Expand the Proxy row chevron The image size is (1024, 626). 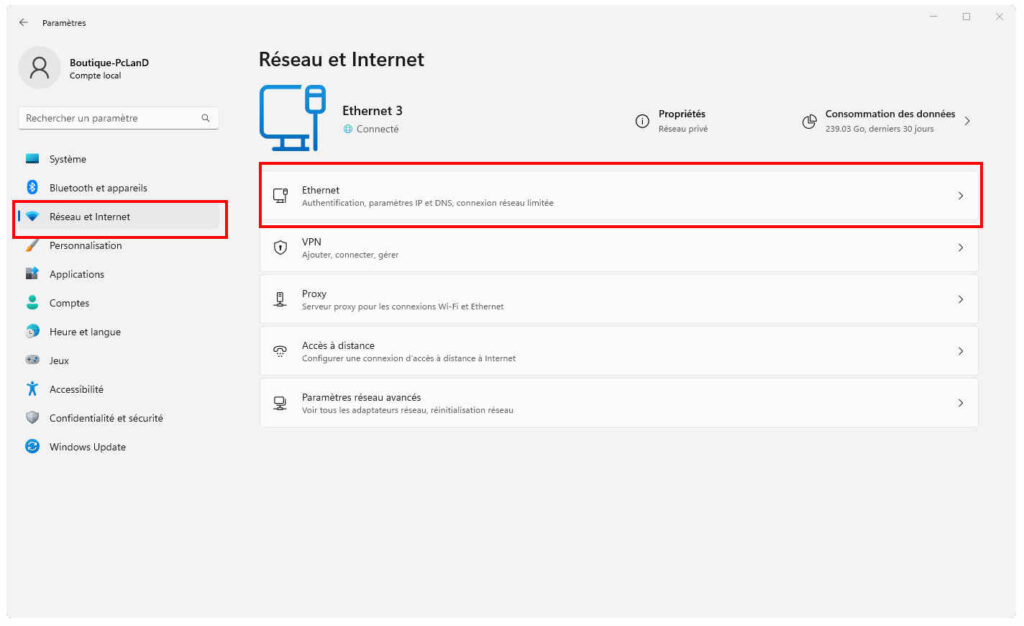tap(960, 299)
